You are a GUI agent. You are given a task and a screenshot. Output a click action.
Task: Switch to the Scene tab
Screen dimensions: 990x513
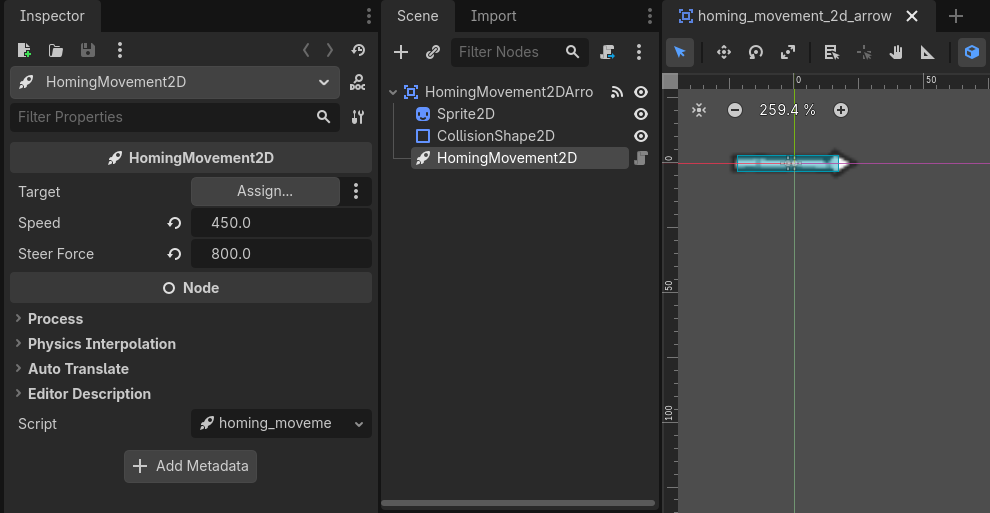pos(417,16)
